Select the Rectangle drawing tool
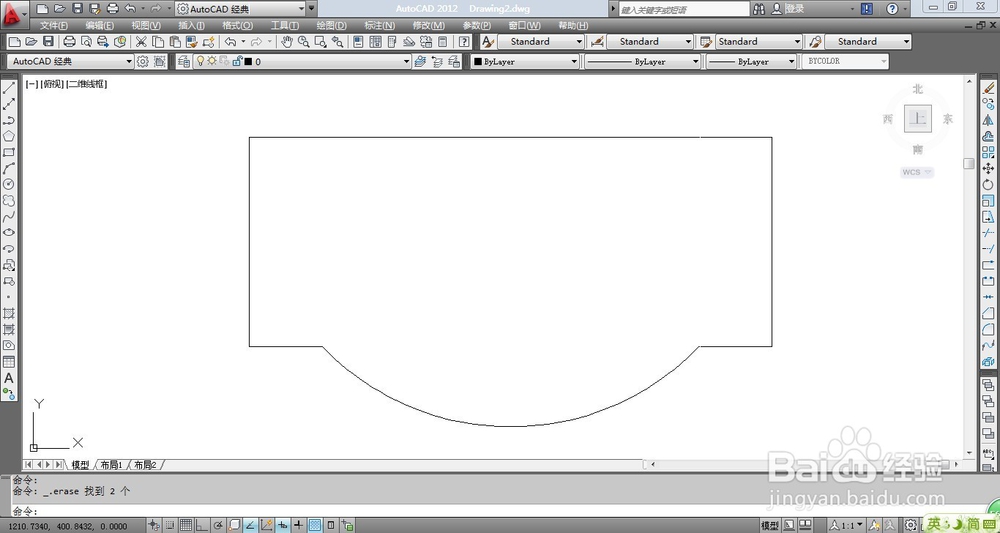Screen dimensions: 1000x533 tap(9, 152)
